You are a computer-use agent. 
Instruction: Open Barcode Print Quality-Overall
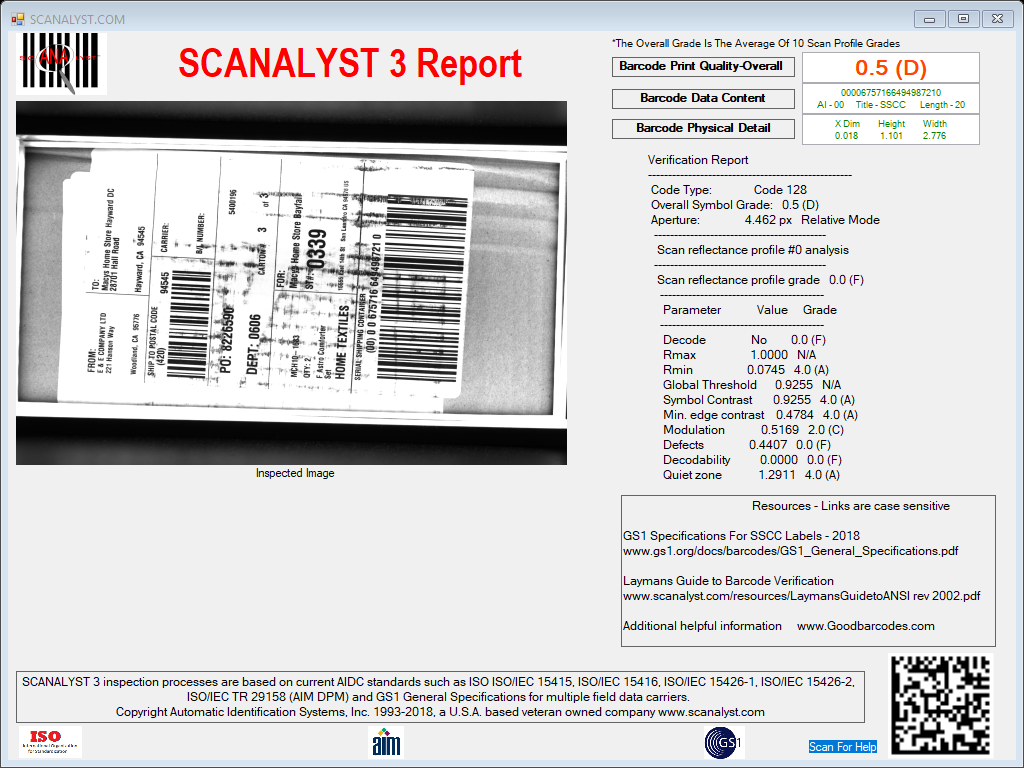tap(703, 67)
